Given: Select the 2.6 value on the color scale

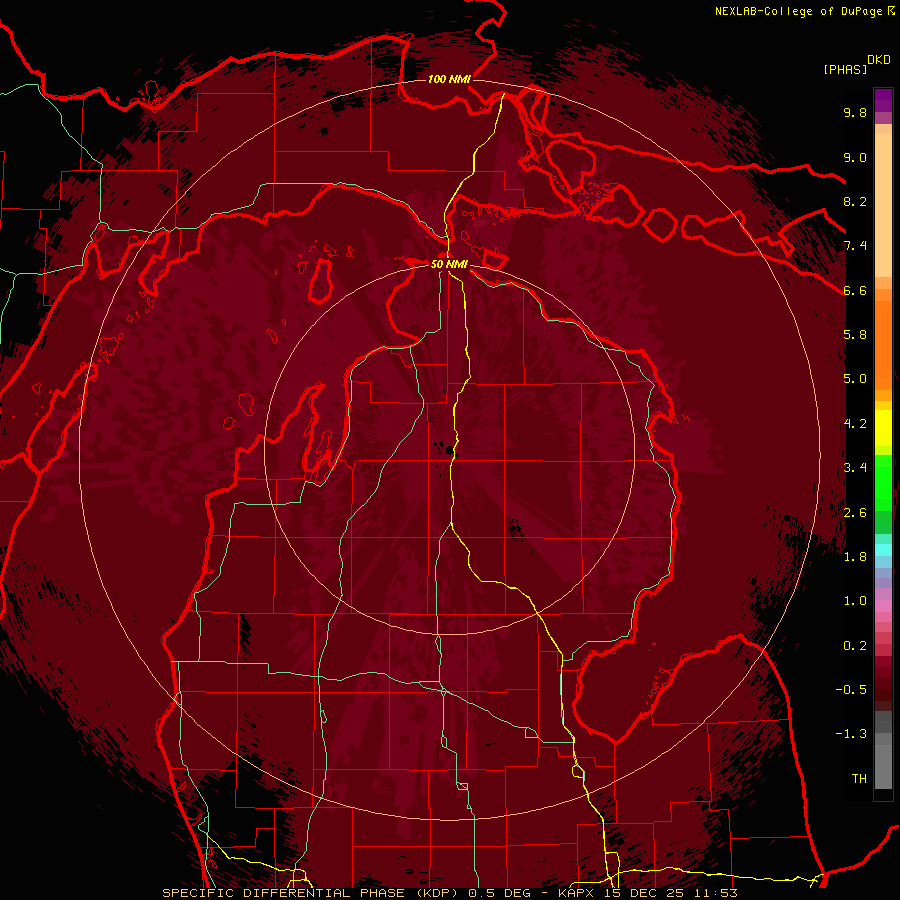Looking at the screenshot, I should click(855, 513).
